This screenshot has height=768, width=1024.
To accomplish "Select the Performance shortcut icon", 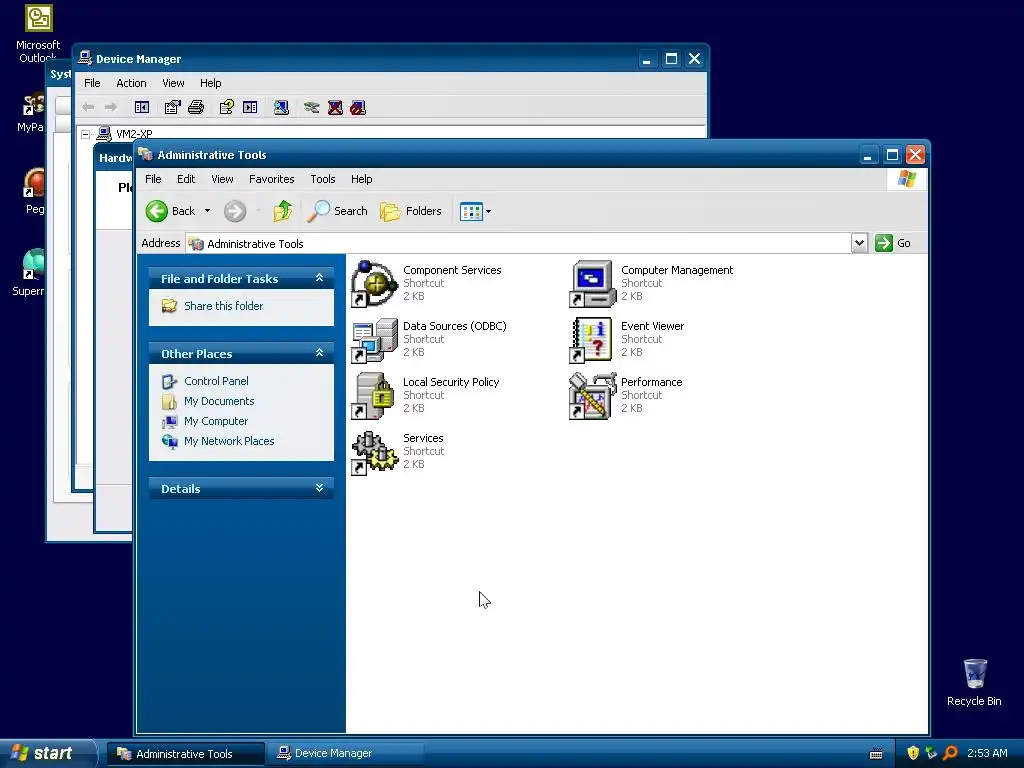I will (592, 396).
